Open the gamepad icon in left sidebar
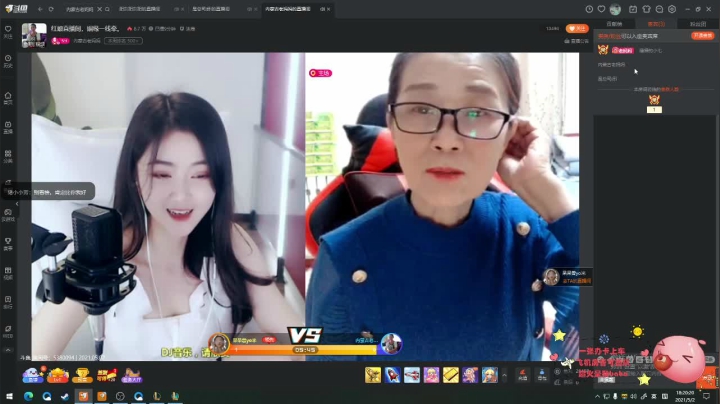Image resolution: width=720 pixels, height=404 pixels. [x=8, y=215]
